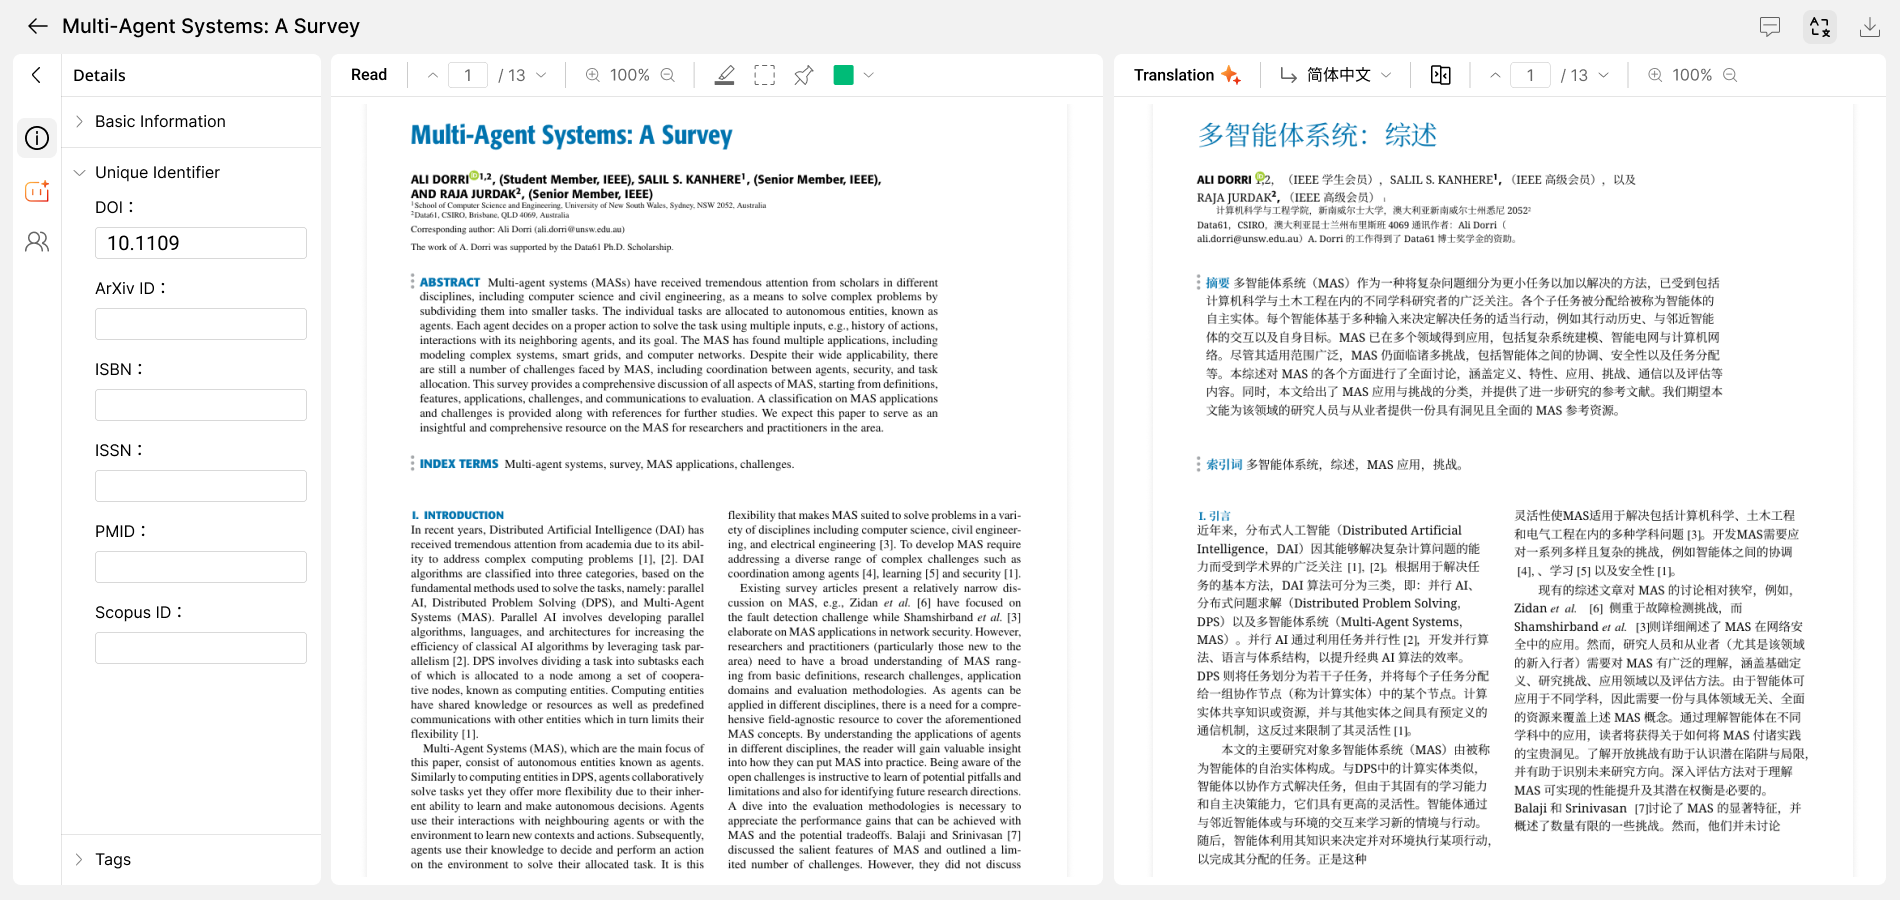This screenshot has width=1900, height=900.
Task: Click the Scopus ID input field
Action: coord(201,648)
